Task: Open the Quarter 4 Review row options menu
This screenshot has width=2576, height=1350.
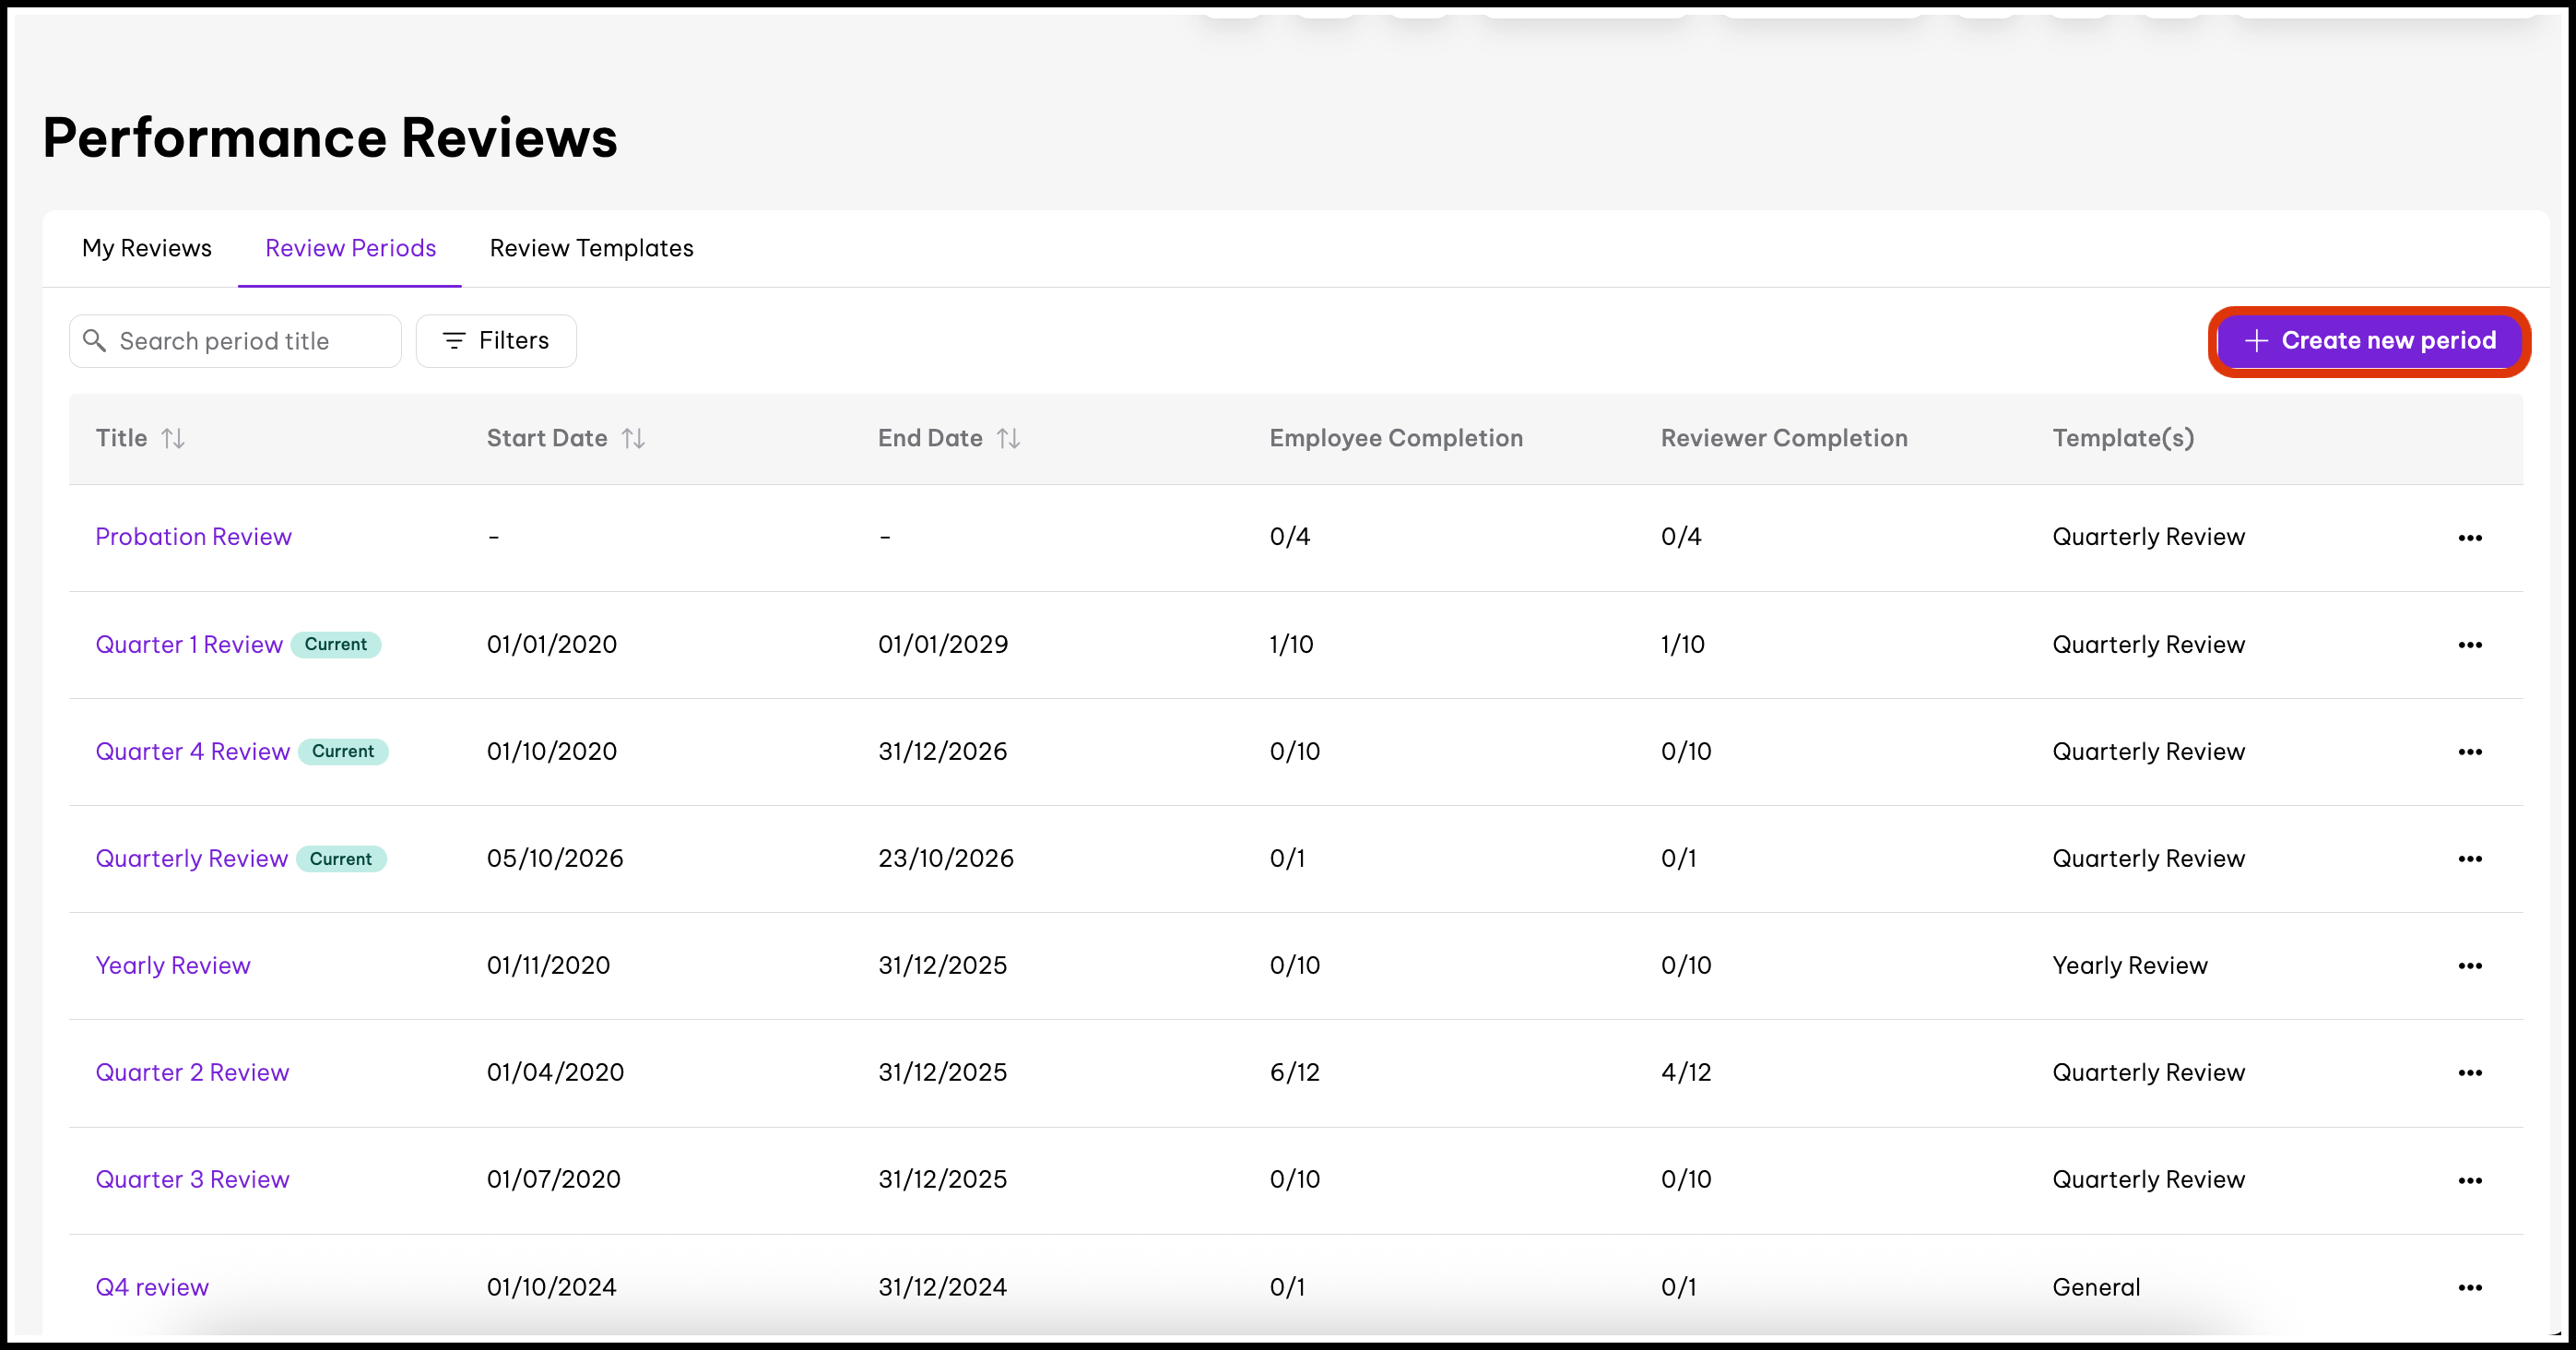Action: tap(2470, 752)
